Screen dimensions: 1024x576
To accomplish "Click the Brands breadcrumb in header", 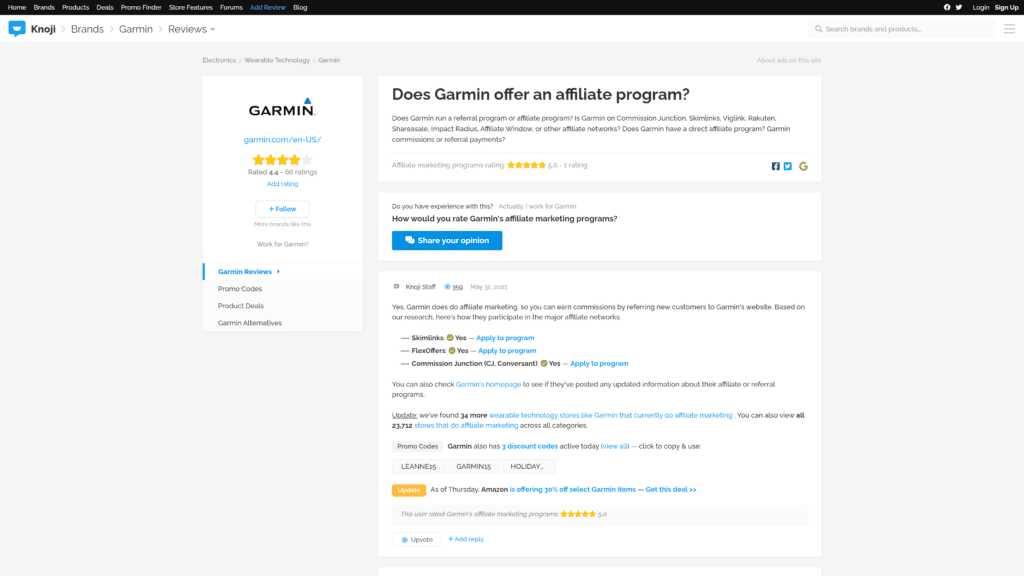I will click(88, 29).
